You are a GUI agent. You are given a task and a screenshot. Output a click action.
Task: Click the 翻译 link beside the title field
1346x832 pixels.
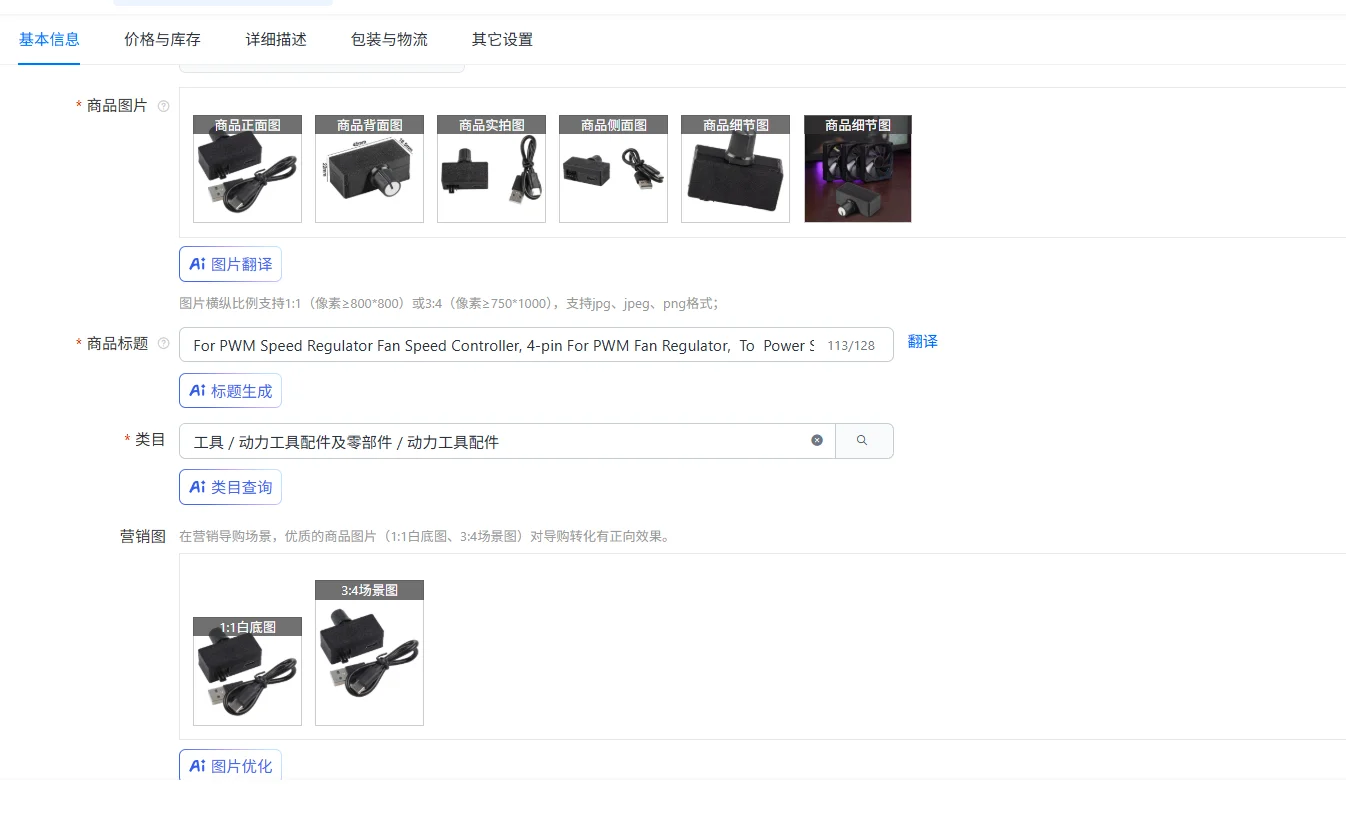click(x=922, y=341)
